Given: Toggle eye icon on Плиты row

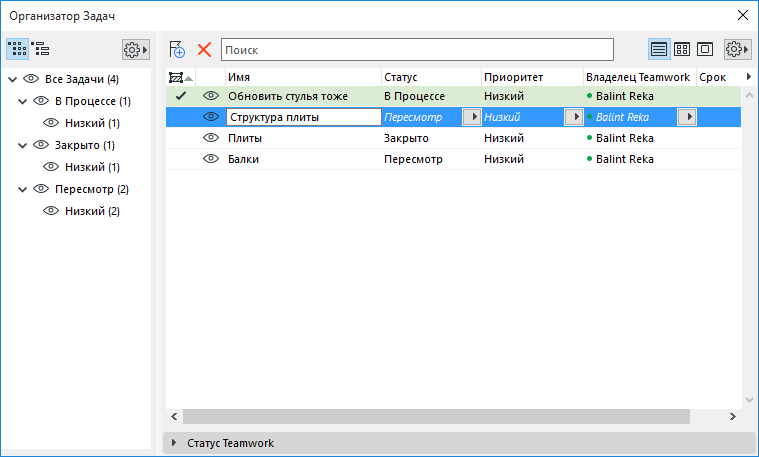Looking at the screenshot, I should tap(211, 138).
